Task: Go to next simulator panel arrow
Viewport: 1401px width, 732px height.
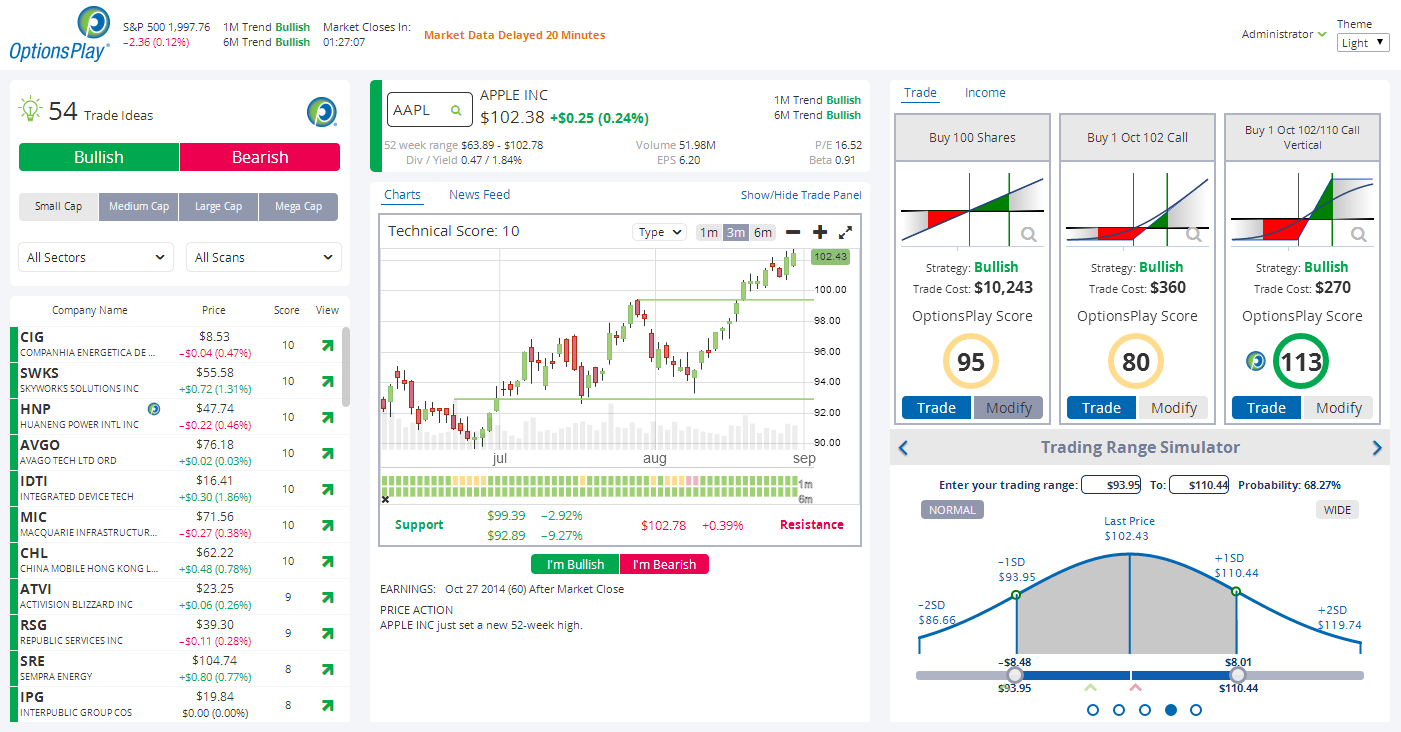Action: click(x=1377, y=448)
